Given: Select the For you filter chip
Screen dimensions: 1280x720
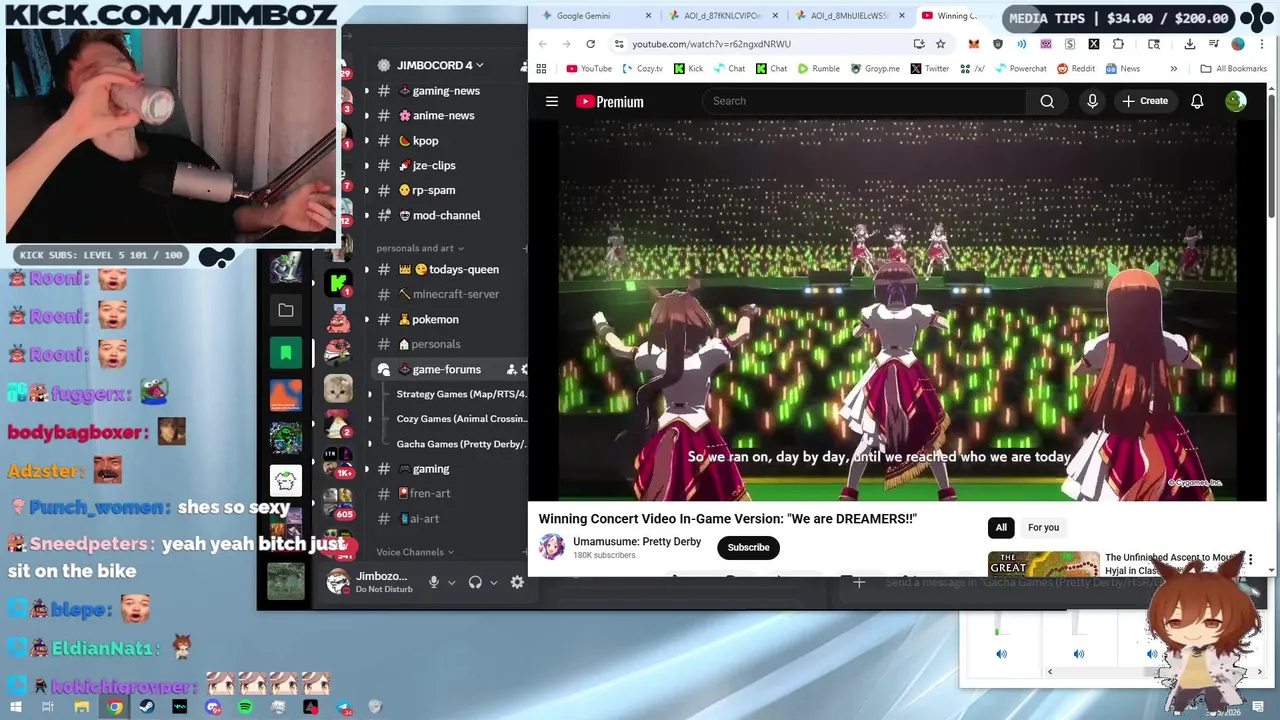Looking at the screenshot, I should pyautogui.click(x=1043, y=527).
